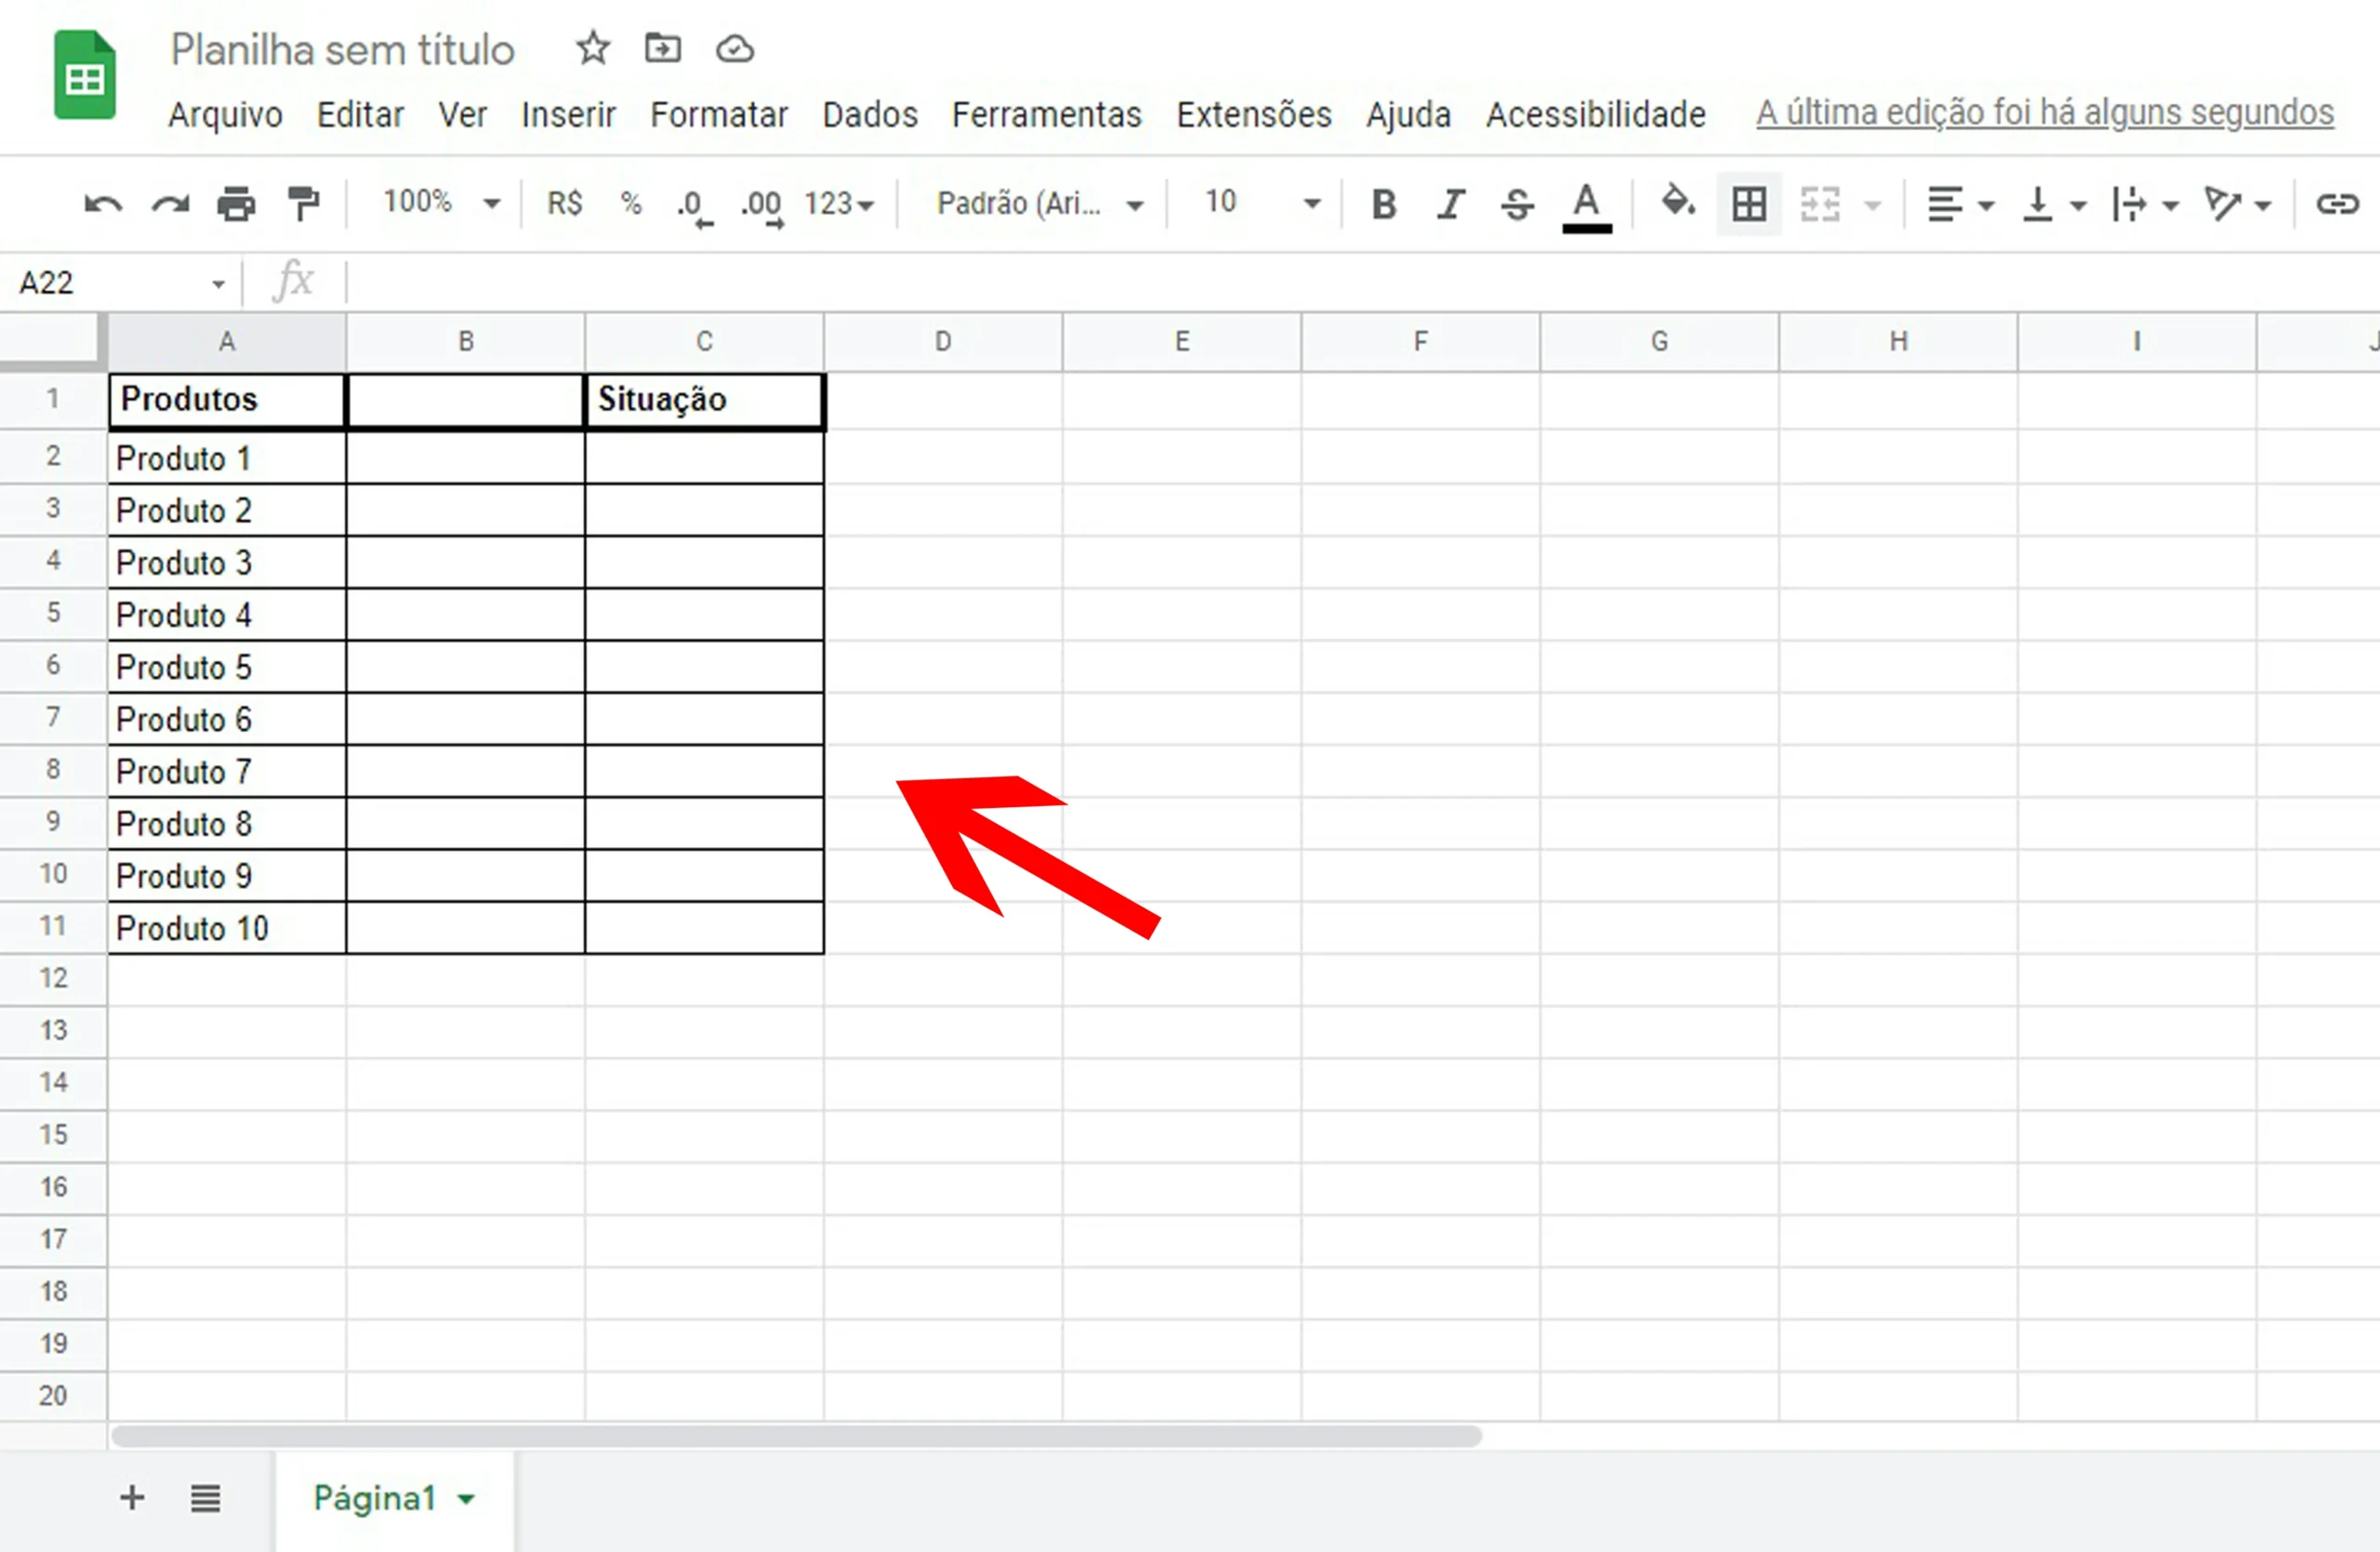
Task: Select the paint format roller tool
Action: [303, 204]
